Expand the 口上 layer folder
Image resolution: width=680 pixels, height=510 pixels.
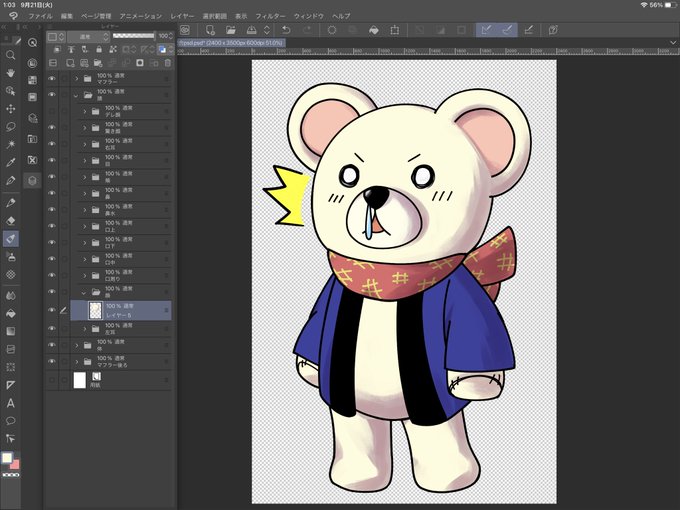coord(85,226)
